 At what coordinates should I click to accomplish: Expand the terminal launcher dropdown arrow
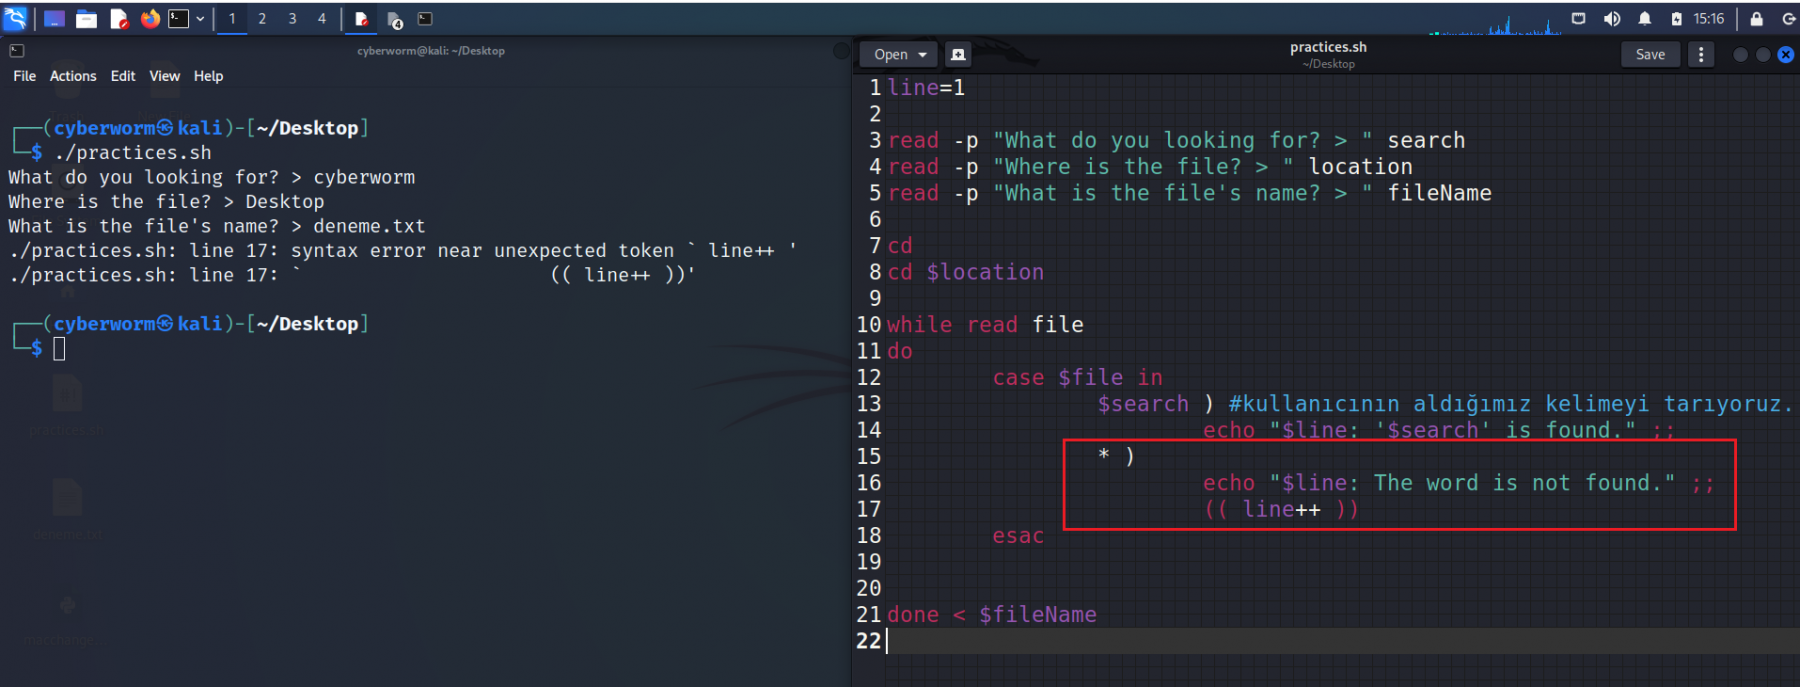pyautogui.click(x=200, y=18)
